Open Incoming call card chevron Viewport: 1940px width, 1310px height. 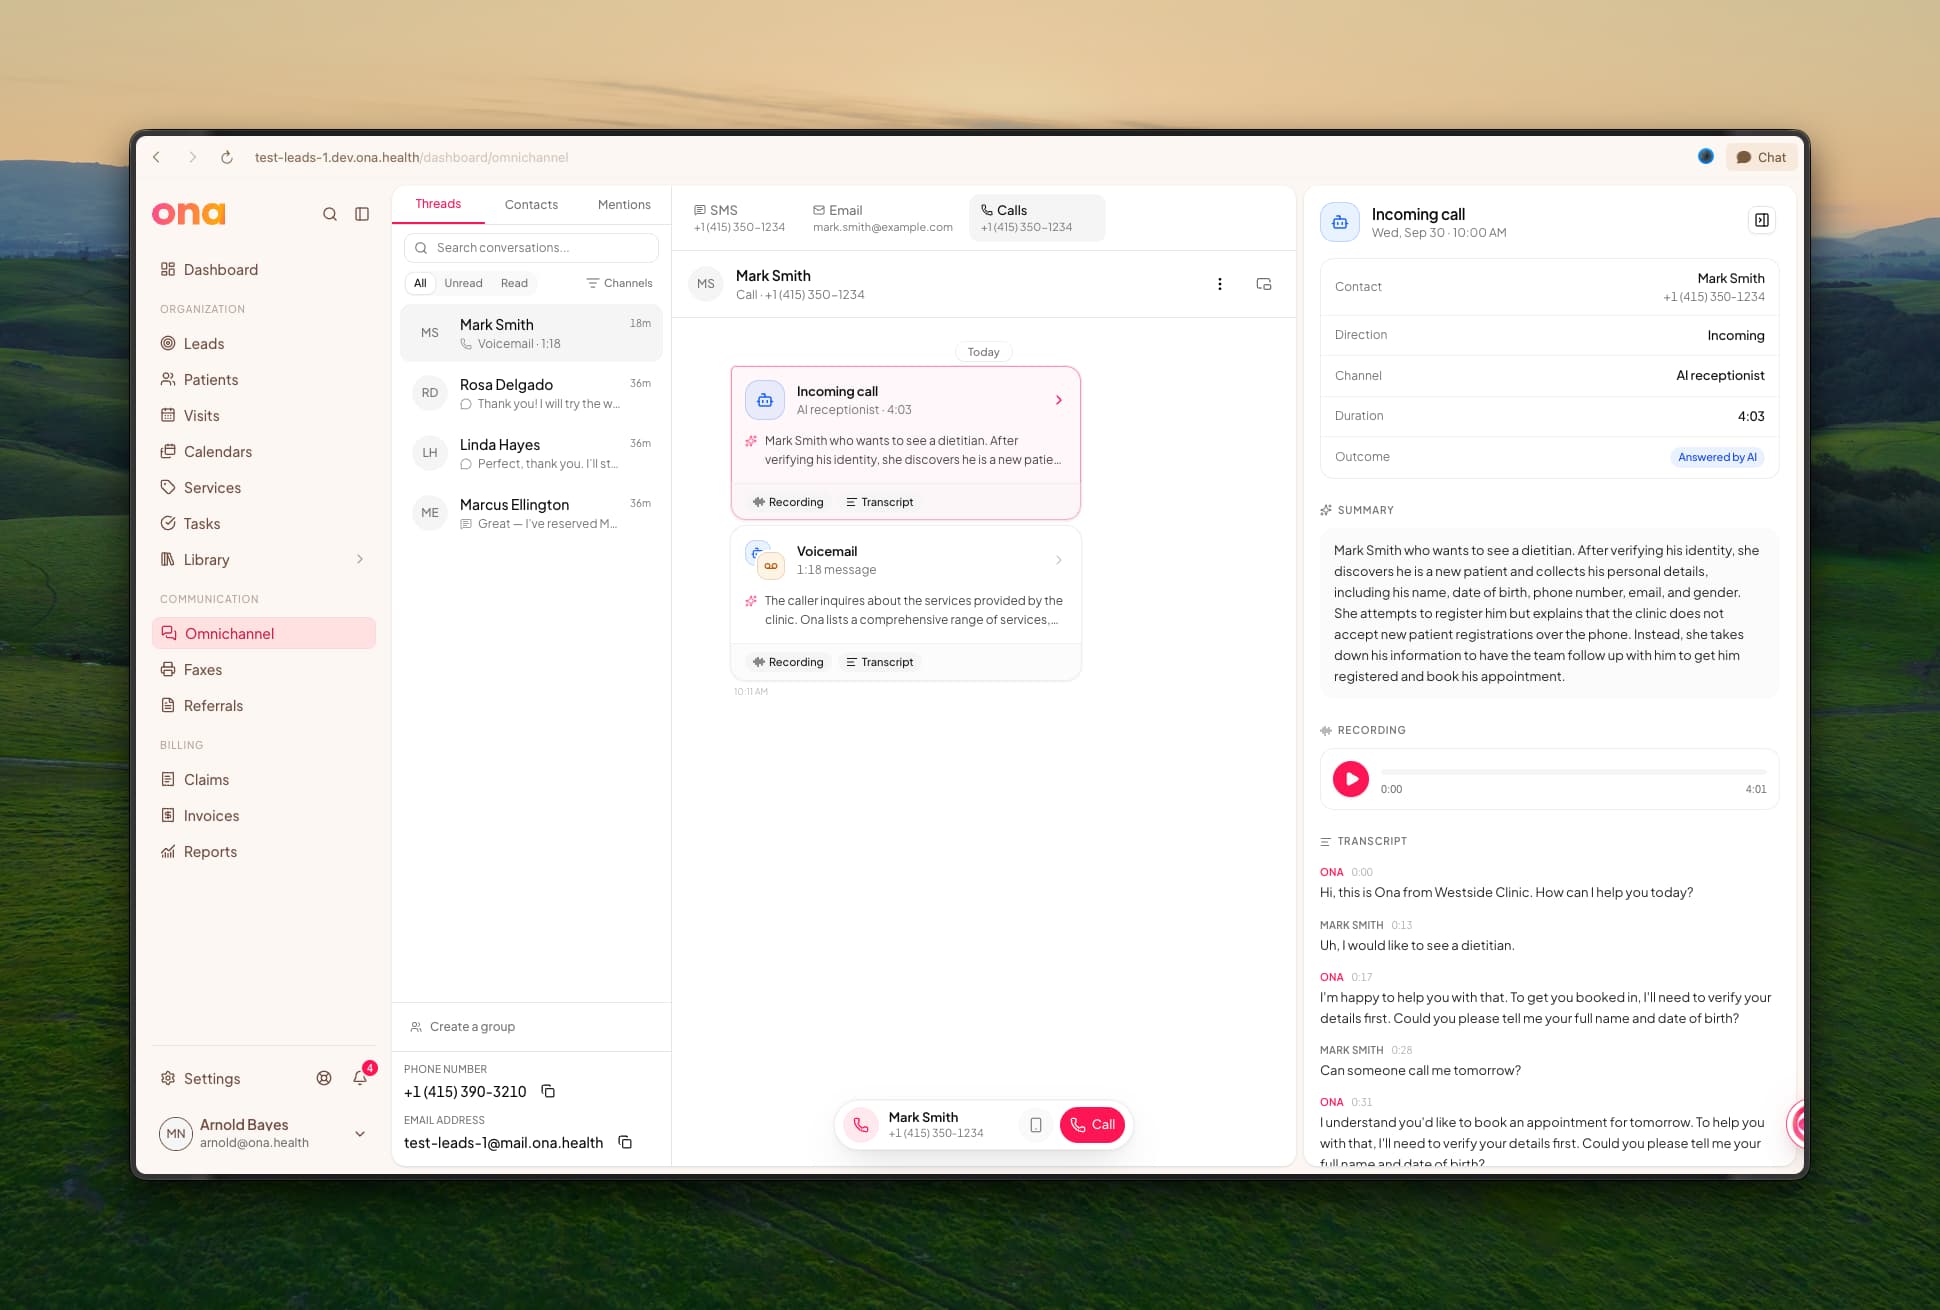1058,400
